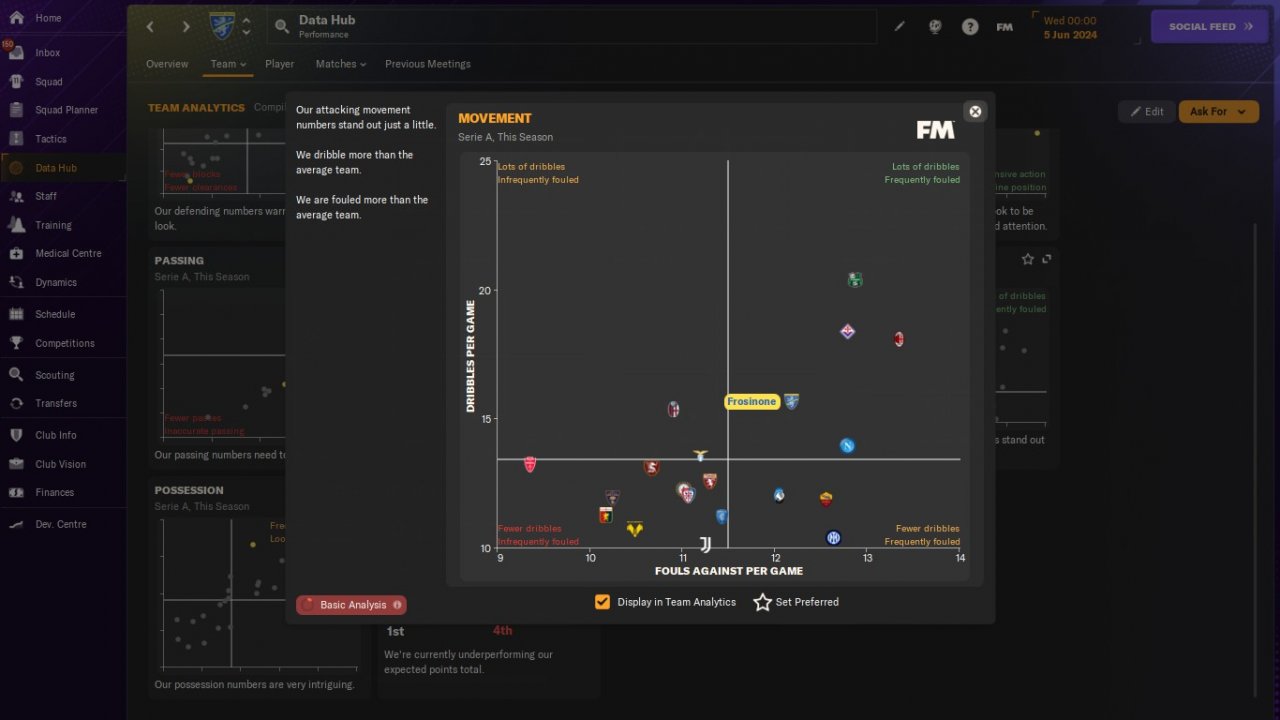This screenshot has width=1280, height=720.
Task: Click the Set Preferred star
Action: pos(762,602)
